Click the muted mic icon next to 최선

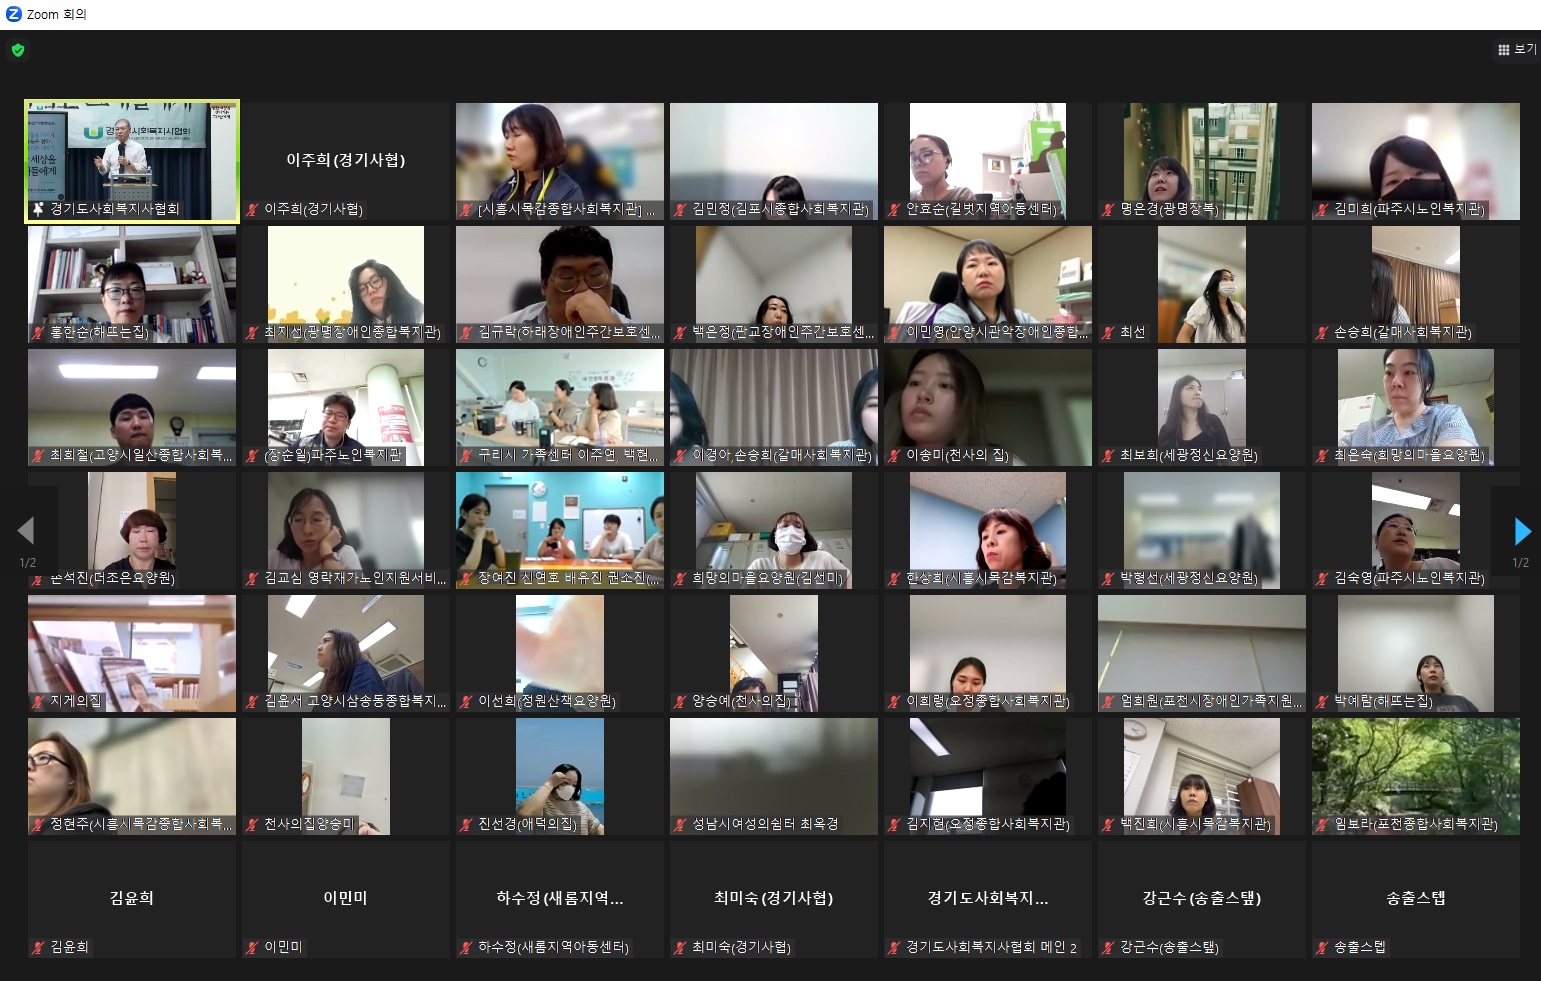click(x=1108, y=332)
